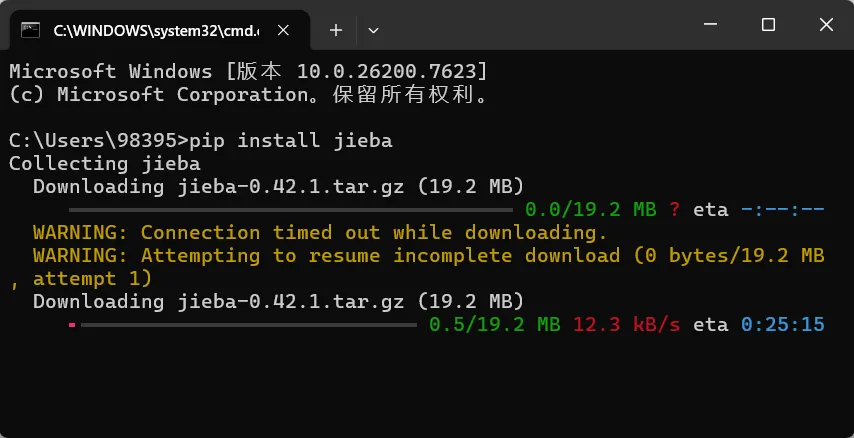Click the blue eta 0:25:15 value

(783, 325)
